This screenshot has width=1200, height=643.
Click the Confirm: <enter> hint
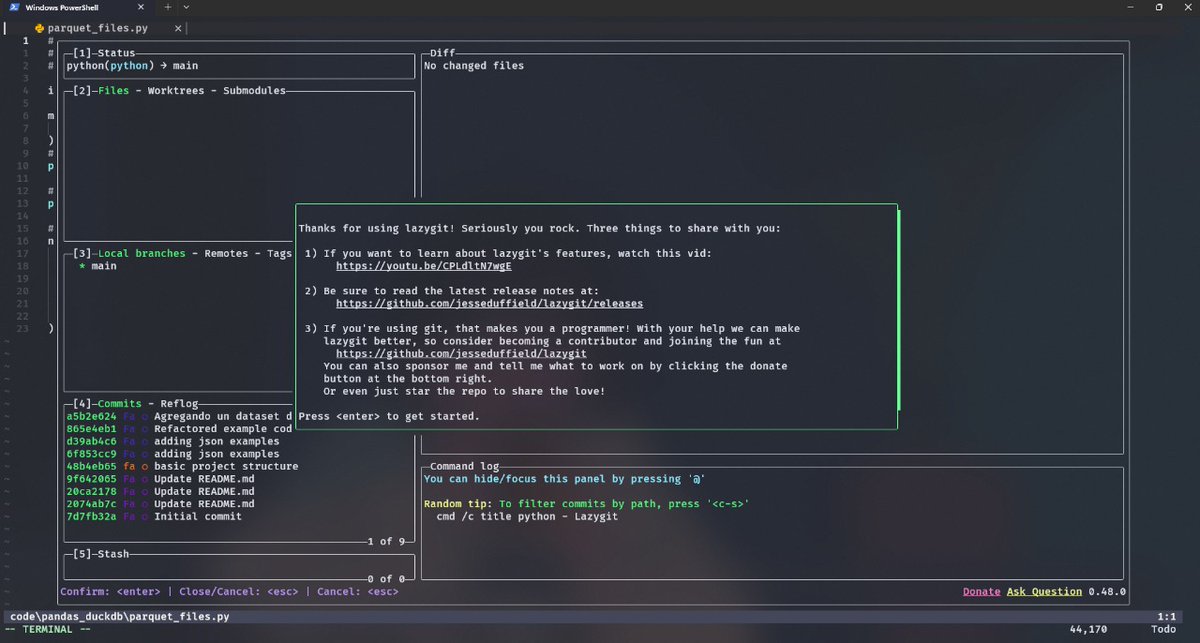pyautogui.click(x=110, y=591)
